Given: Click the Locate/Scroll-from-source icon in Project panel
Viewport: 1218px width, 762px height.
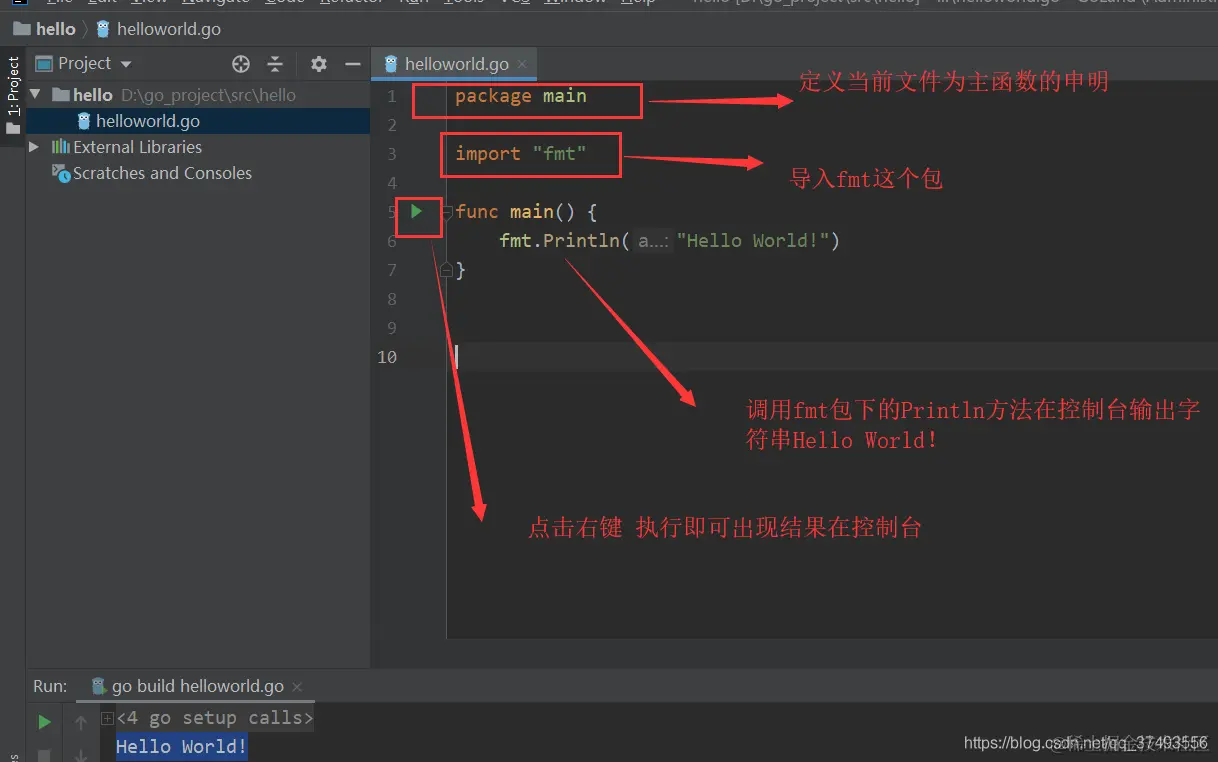Looking at the screenshot, I should (x=239, y=63).
